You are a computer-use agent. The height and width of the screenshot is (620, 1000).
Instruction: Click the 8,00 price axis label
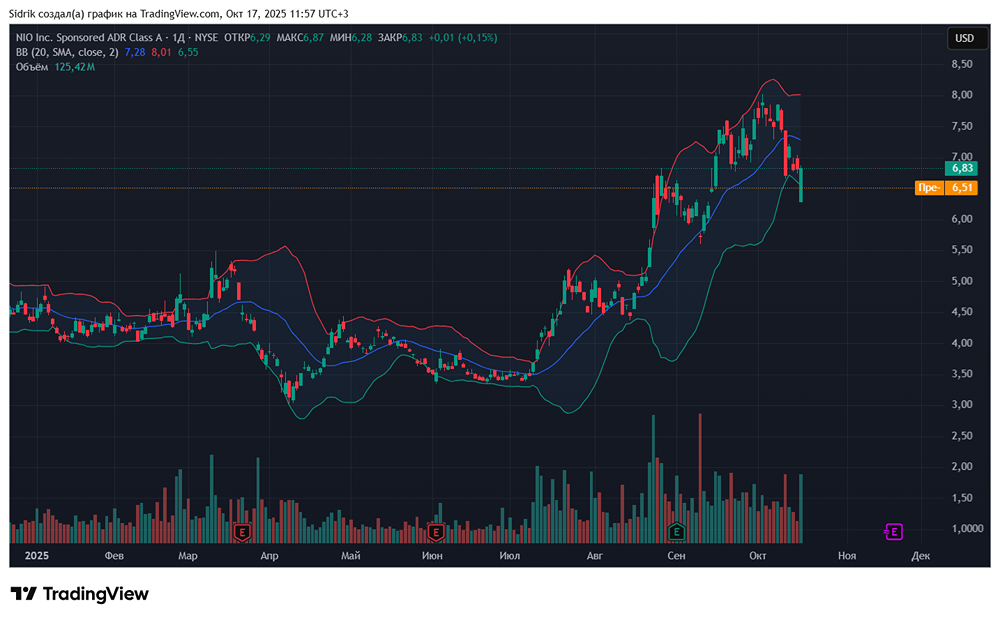(x=962, y=94)
